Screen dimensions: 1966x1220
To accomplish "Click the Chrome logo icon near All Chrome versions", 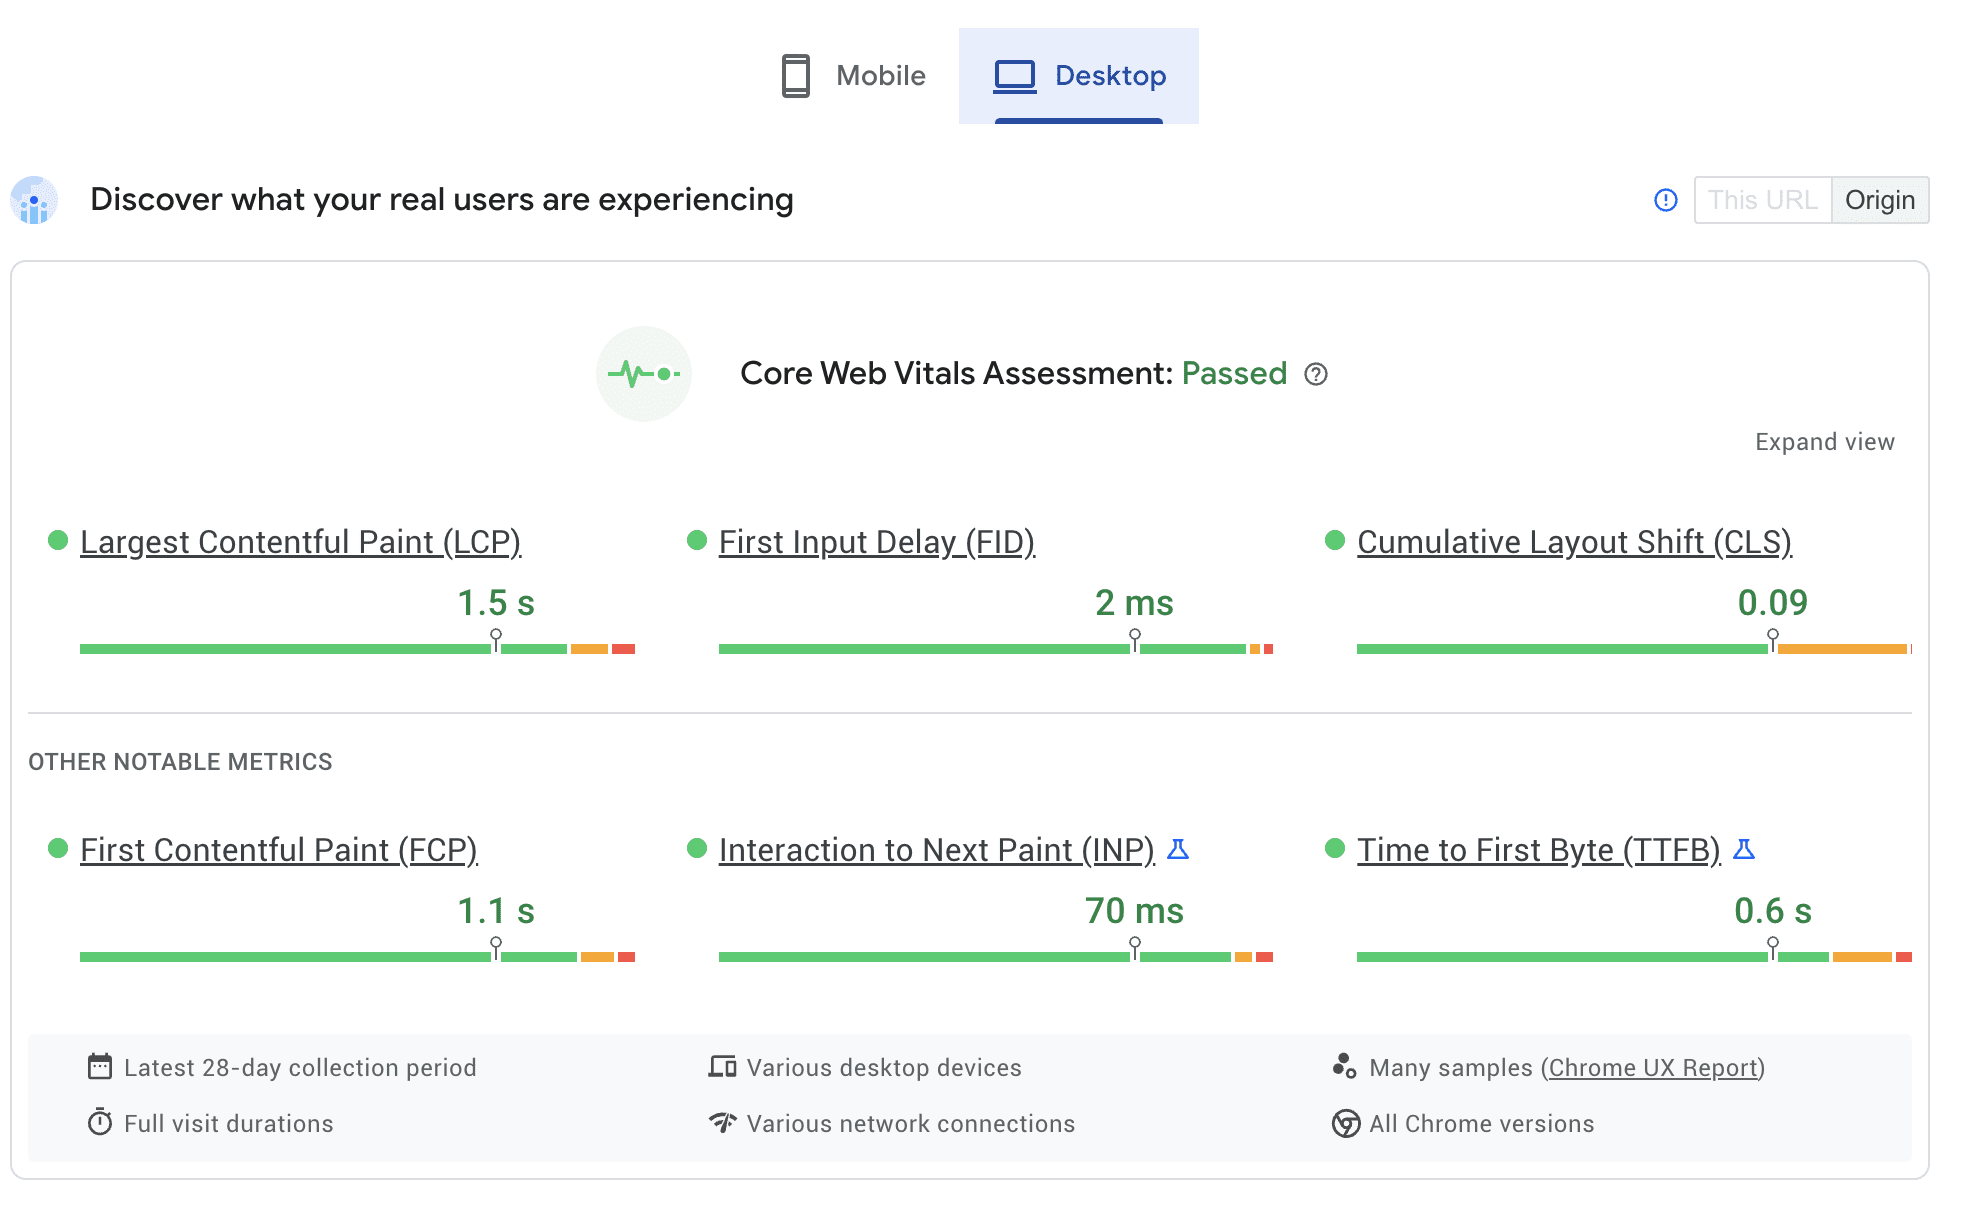I will pos(1346,1123).
